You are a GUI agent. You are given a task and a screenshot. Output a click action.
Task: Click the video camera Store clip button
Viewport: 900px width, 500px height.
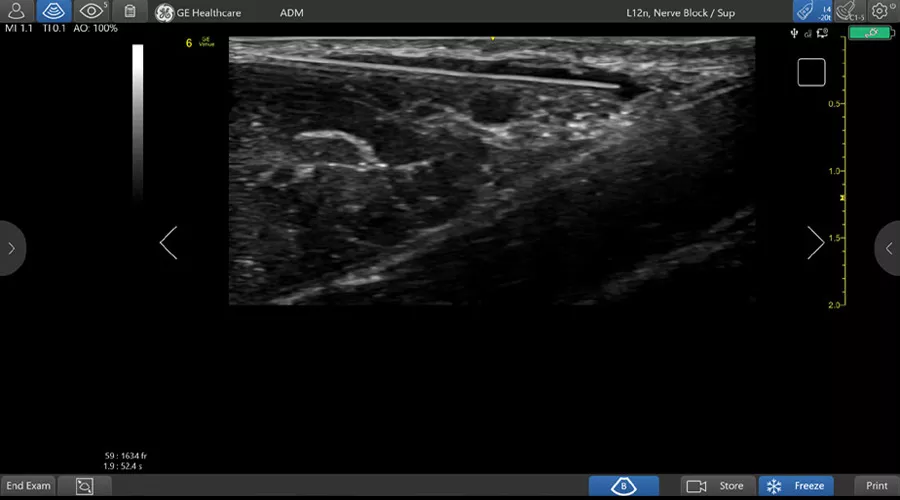[x=696, y=486]
